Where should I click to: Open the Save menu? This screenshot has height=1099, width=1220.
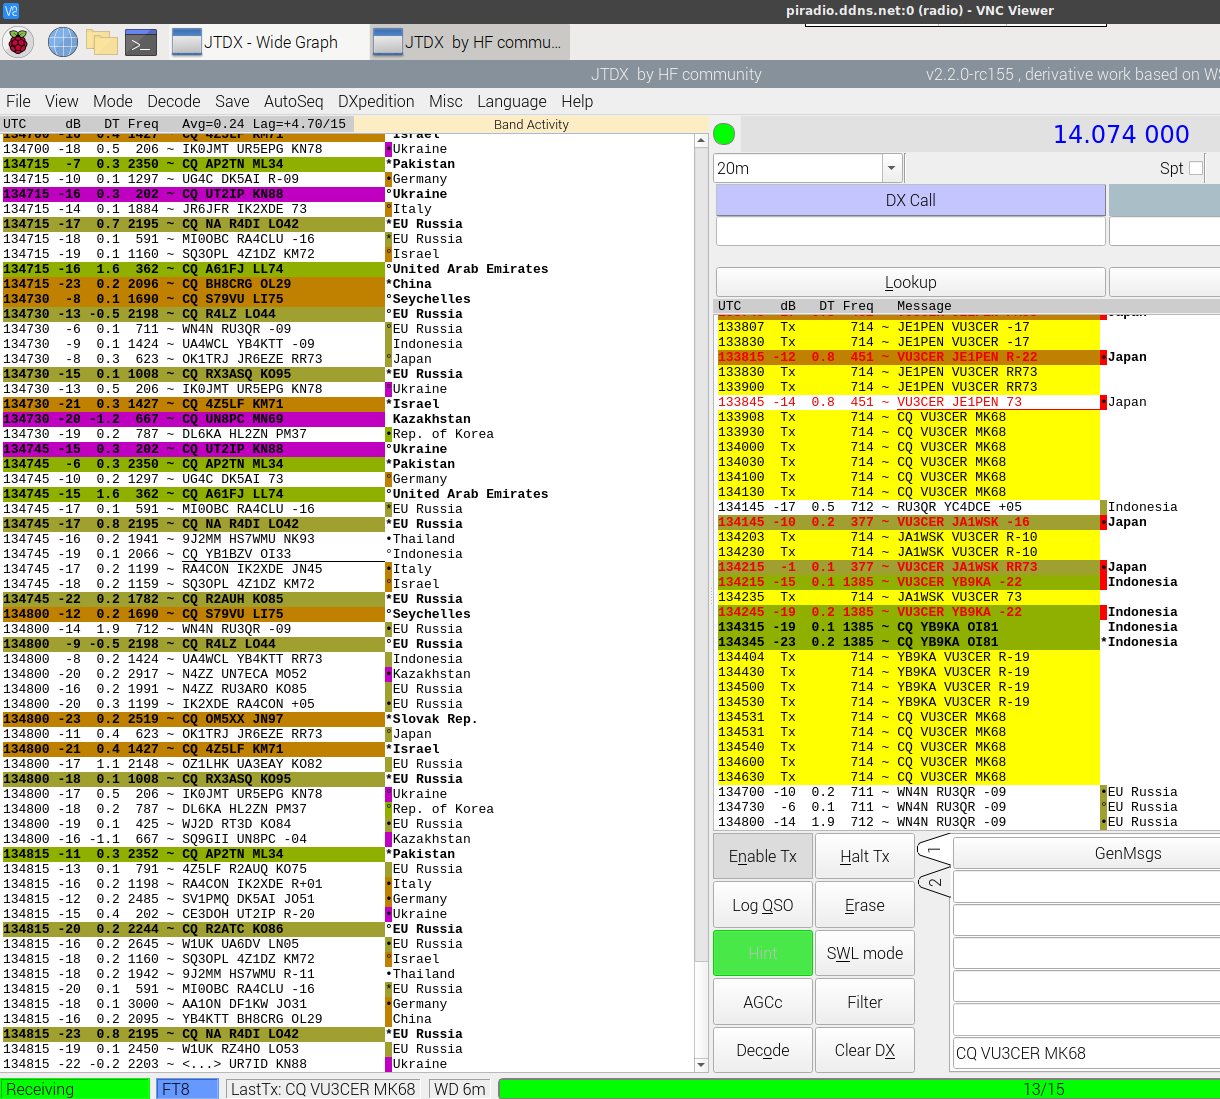click(x=232, y=101)
